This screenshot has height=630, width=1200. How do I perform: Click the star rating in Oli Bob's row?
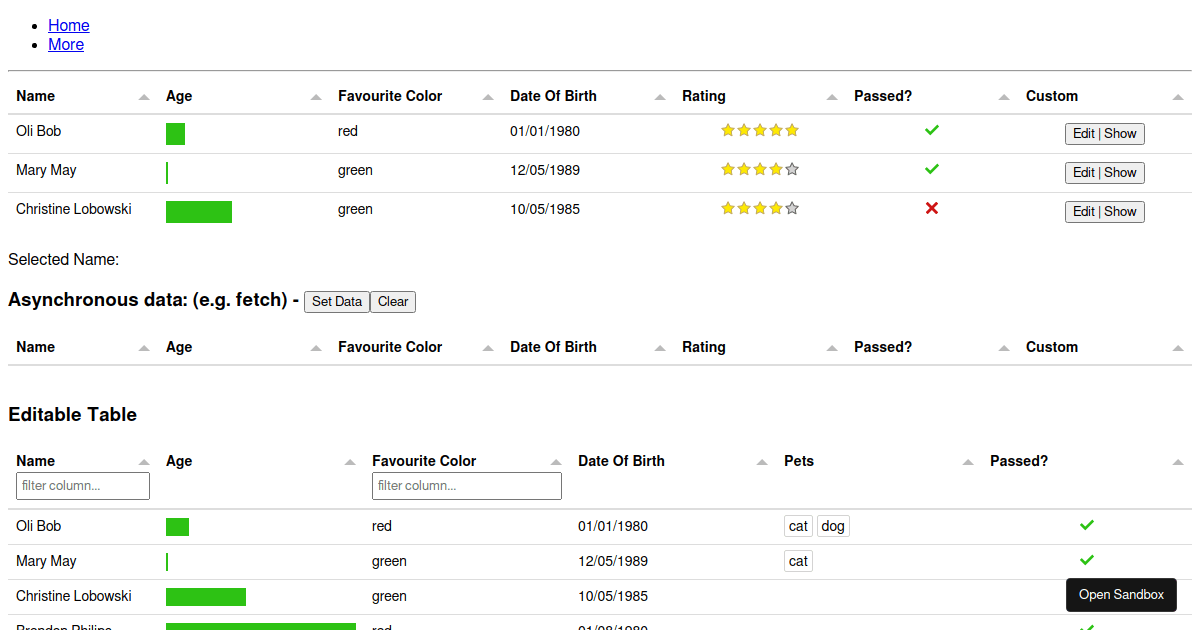[x=760, y=130]
